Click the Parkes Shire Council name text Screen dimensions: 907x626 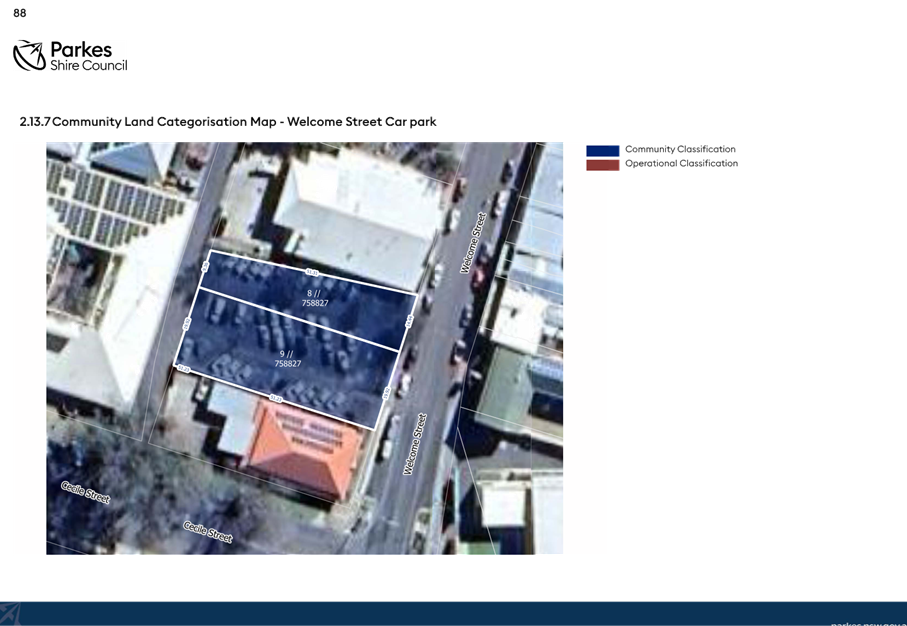tap(89, 56)
